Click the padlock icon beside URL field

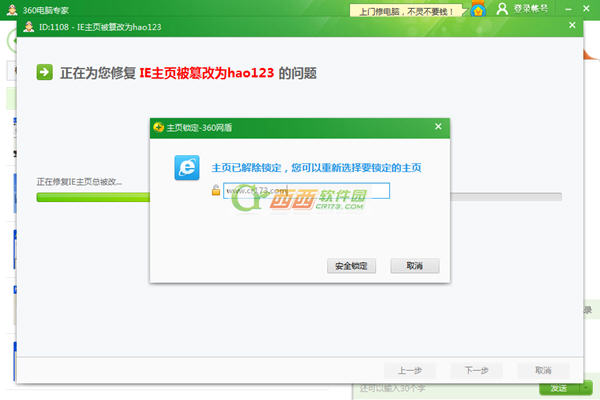[x=216, y=190]
